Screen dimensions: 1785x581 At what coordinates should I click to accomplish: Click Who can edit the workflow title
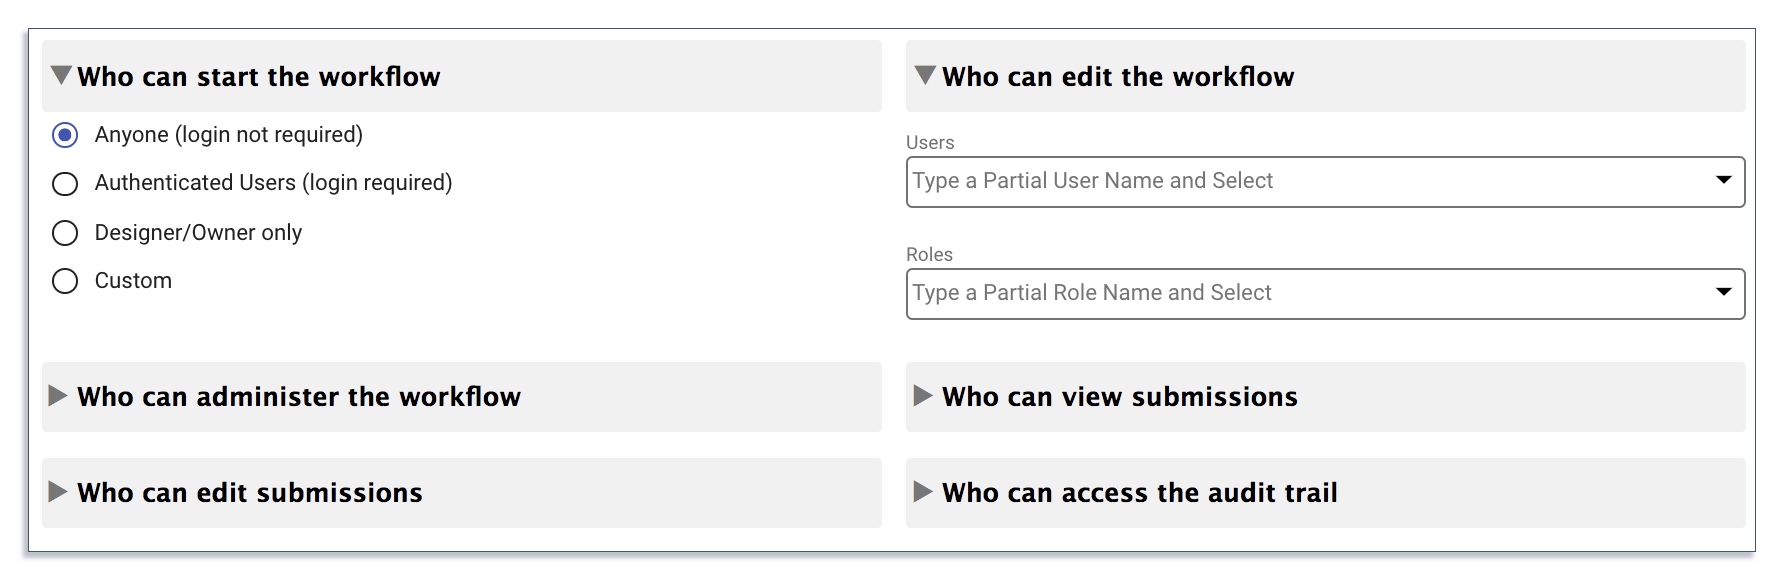[1118, 77]
